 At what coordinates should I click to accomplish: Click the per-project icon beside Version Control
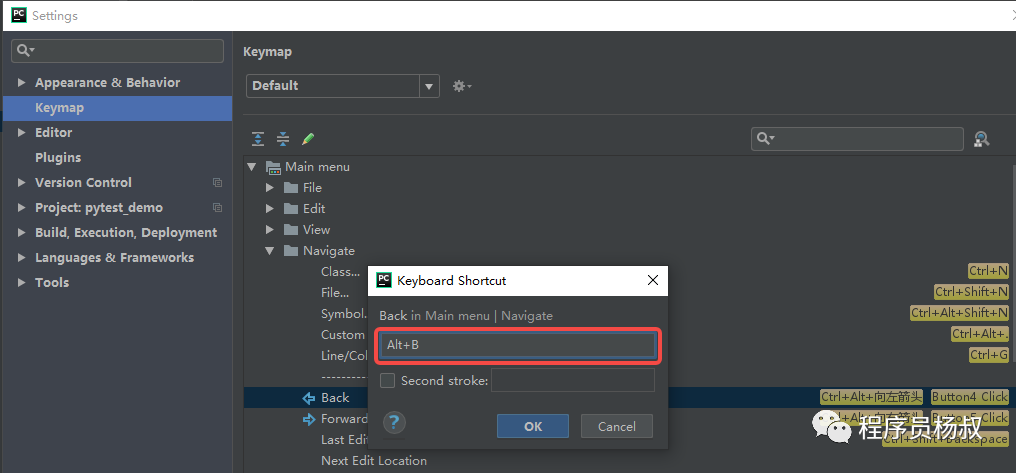tap(217, 183)
